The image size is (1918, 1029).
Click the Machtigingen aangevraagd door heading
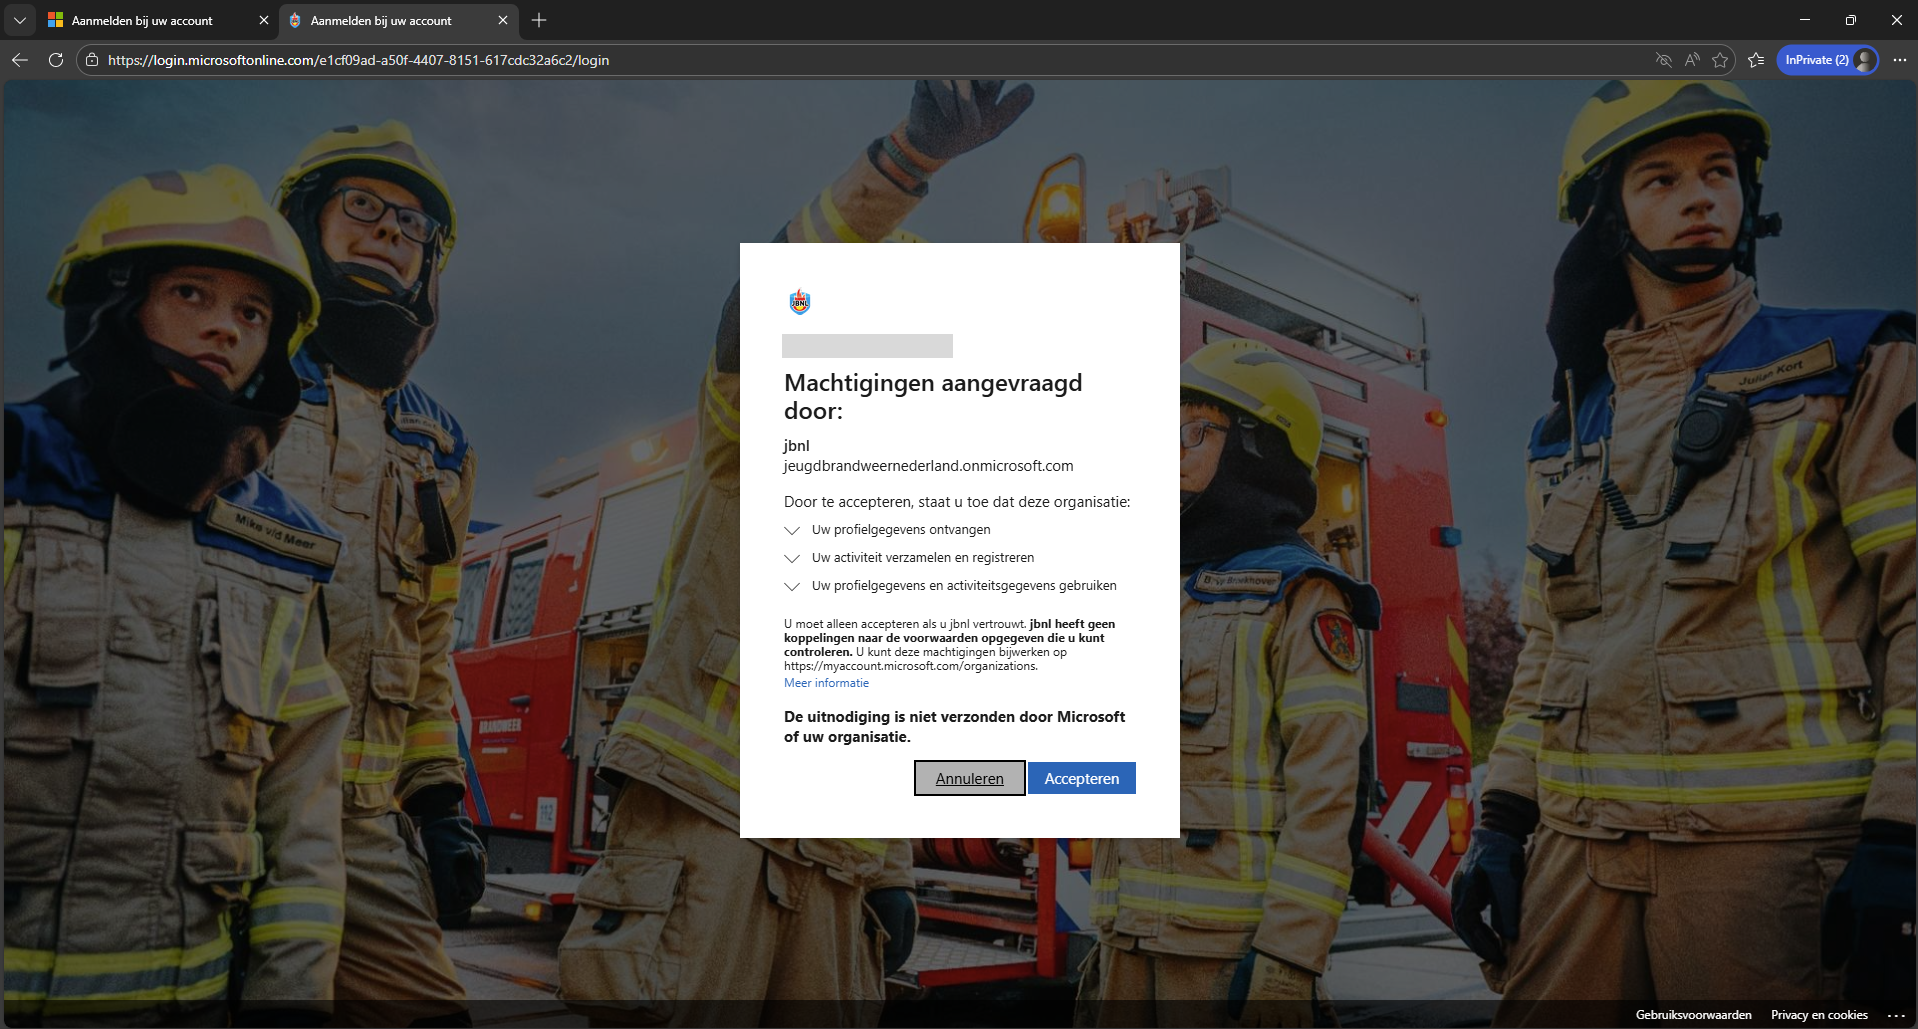[933, 396]
